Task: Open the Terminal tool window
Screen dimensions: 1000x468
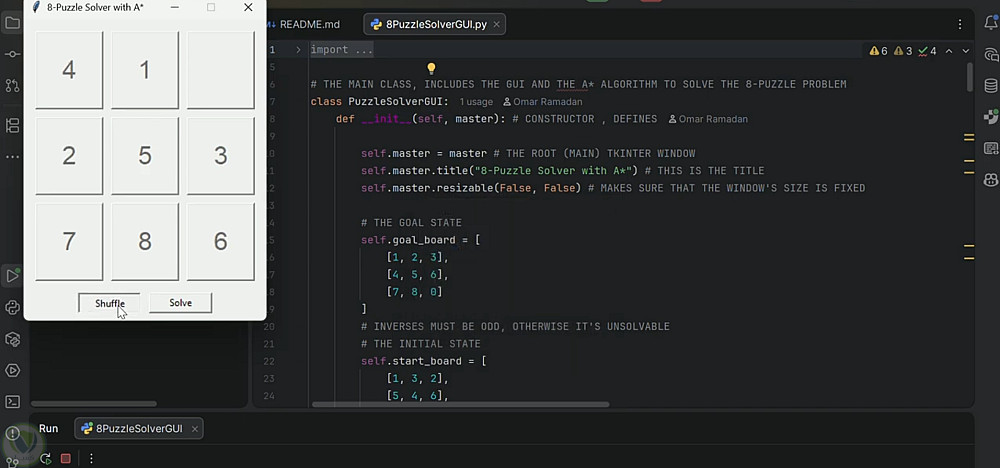Action: pyautogui.click(x=12, y=402)
